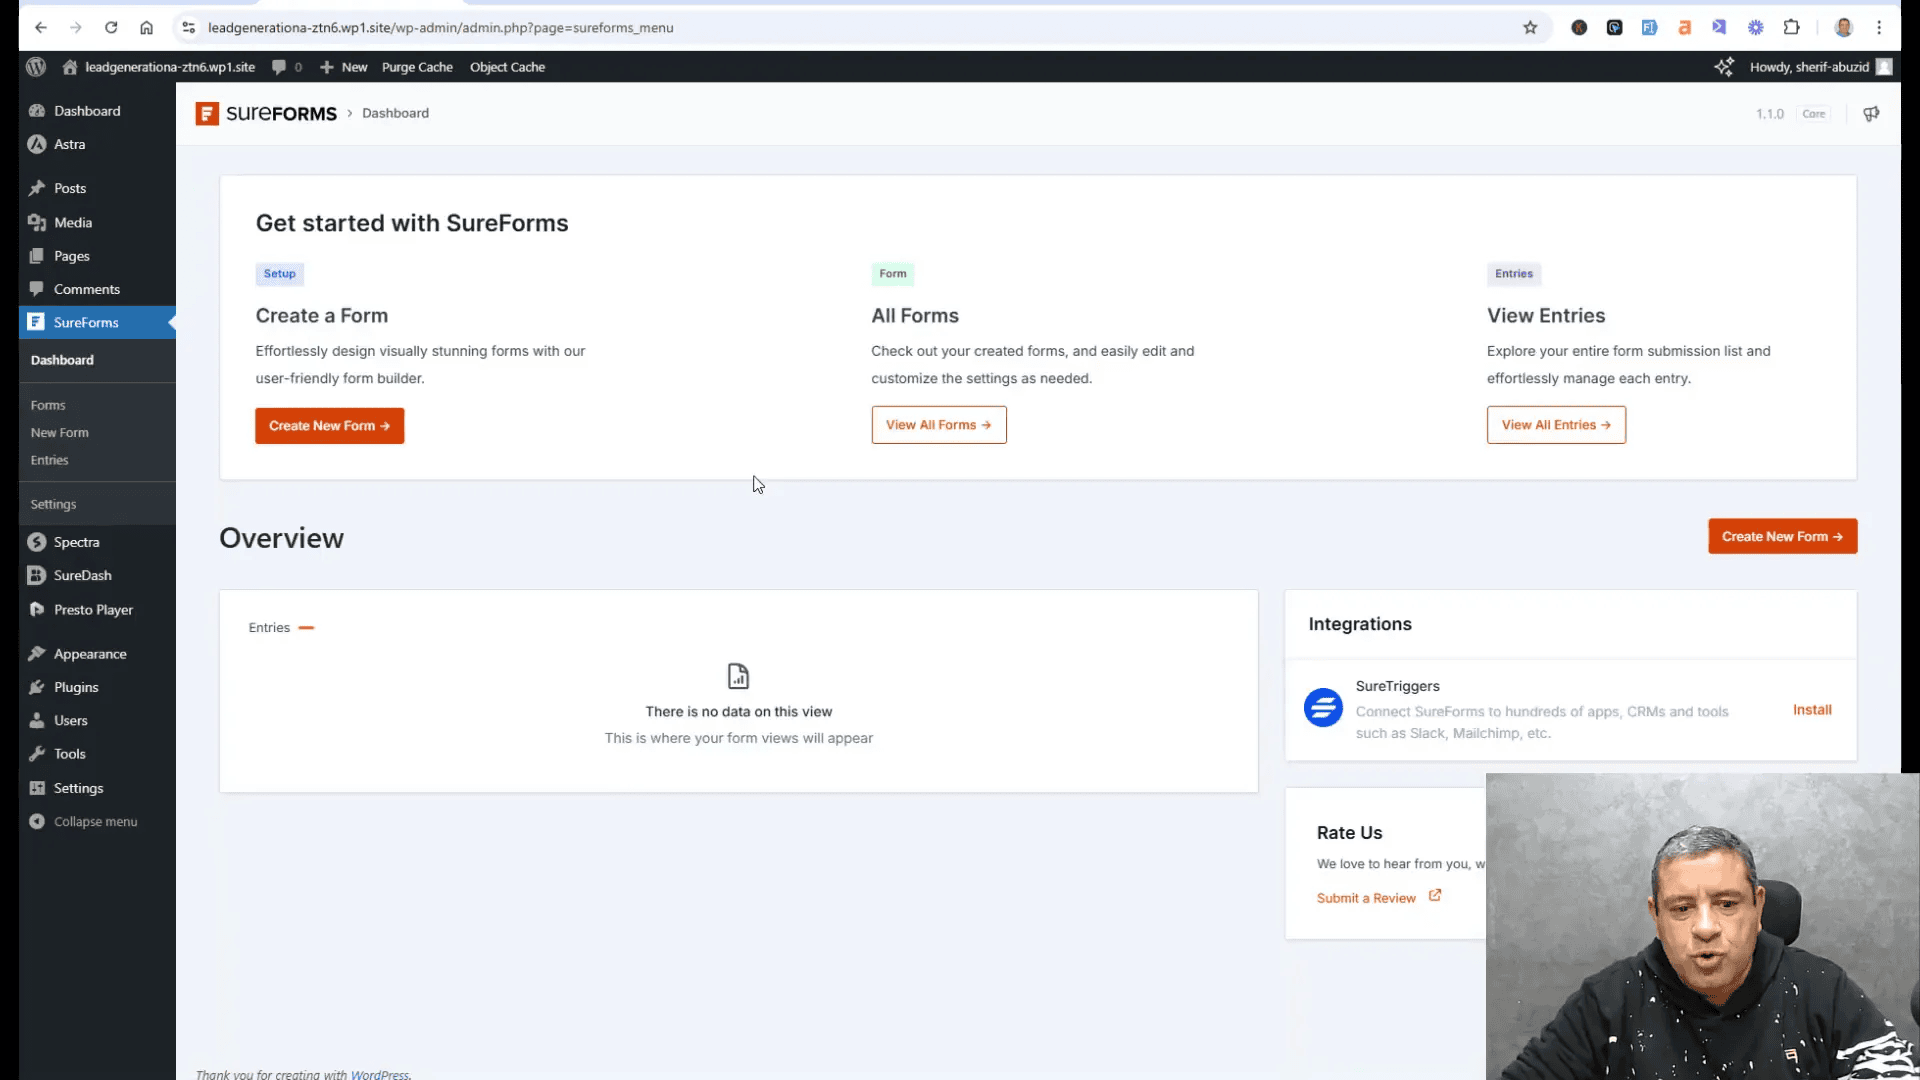Open the Chrome browser menu with three dots
Viewport: 1920px width, 1080px height.
click(1881, 27)
